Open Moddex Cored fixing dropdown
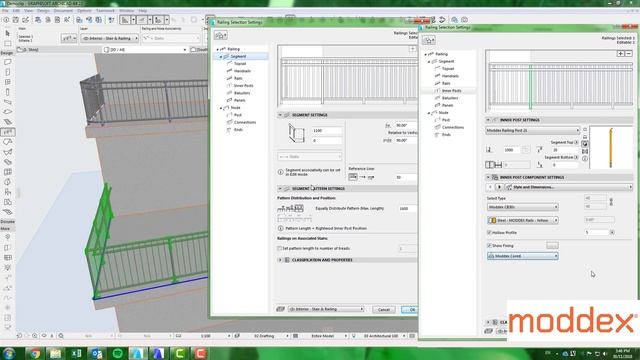Viewport: 640px width, 360px height. click(x=523, y=256)
